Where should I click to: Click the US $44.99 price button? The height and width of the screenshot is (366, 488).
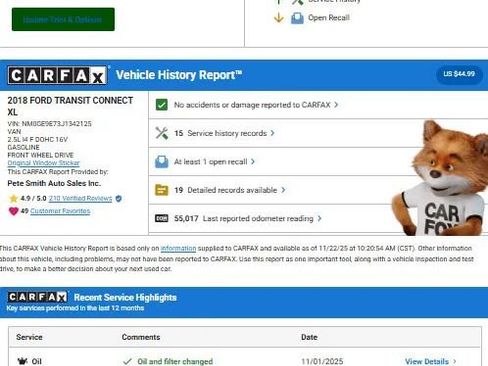(459, 74)
